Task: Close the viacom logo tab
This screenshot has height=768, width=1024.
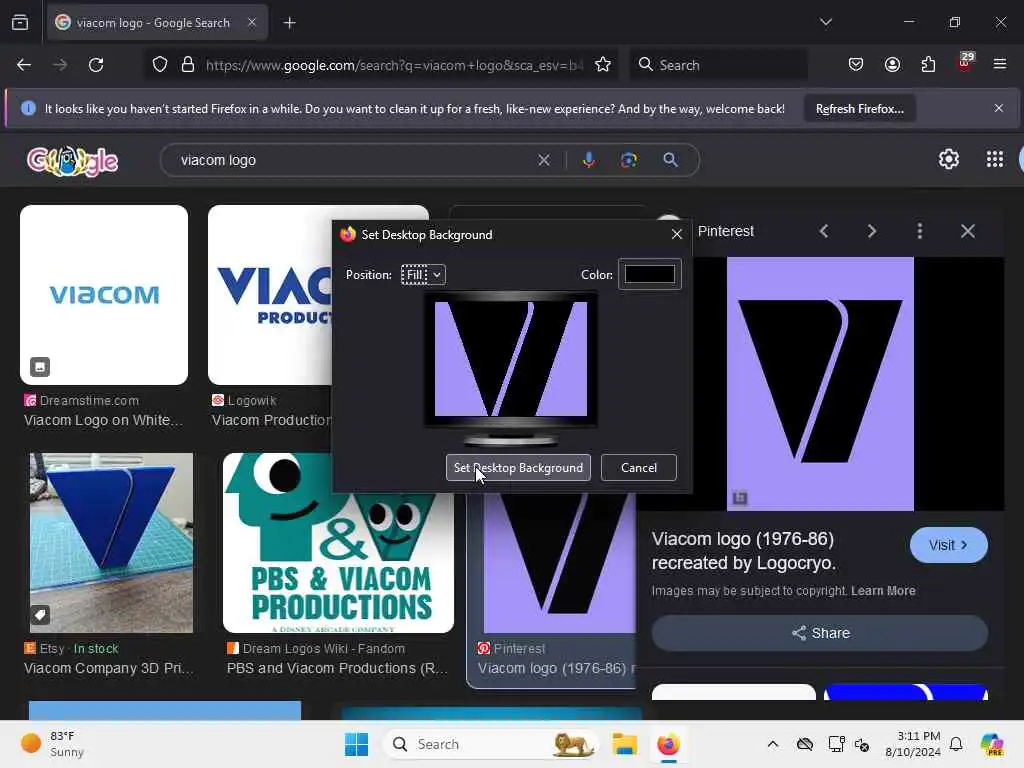Action: pos(252,23)
